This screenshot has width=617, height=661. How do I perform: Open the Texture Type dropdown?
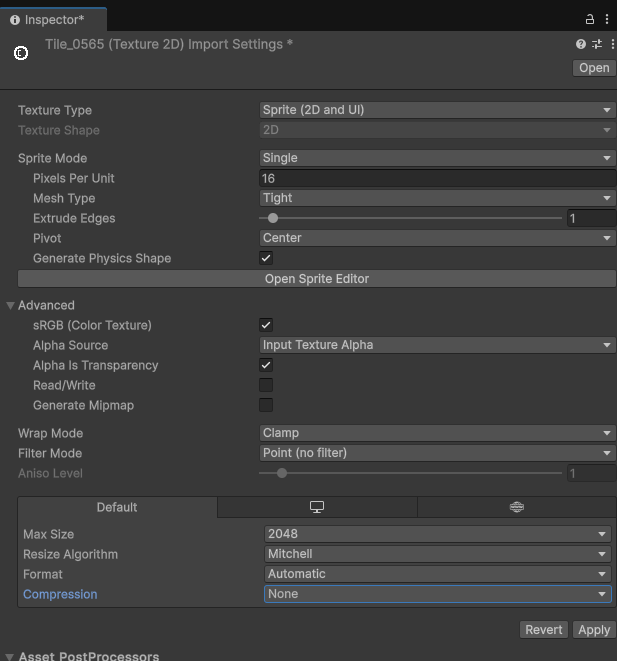(437, 110)
